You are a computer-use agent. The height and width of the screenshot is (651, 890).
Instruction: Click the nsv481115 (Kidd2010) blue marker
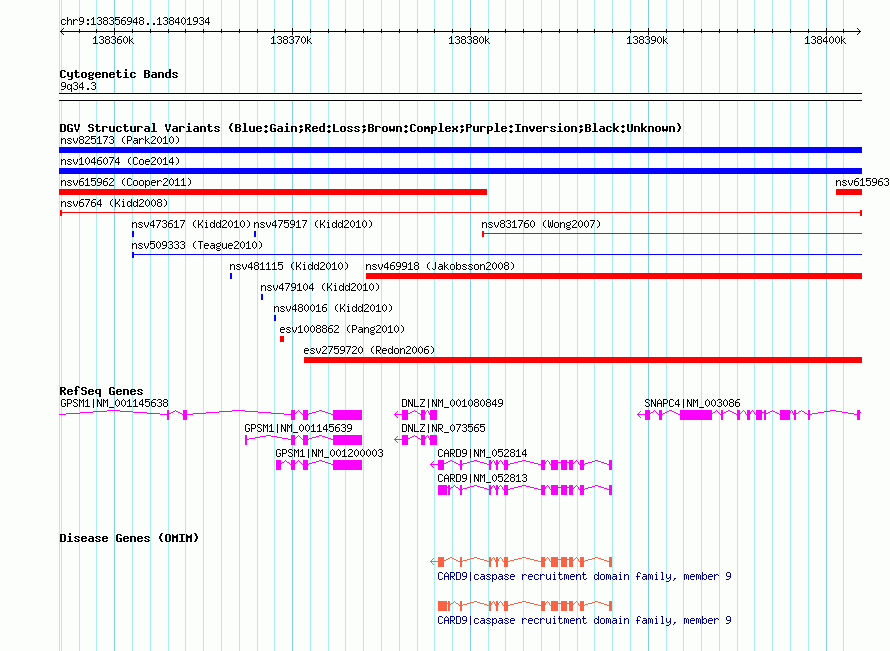231,276
